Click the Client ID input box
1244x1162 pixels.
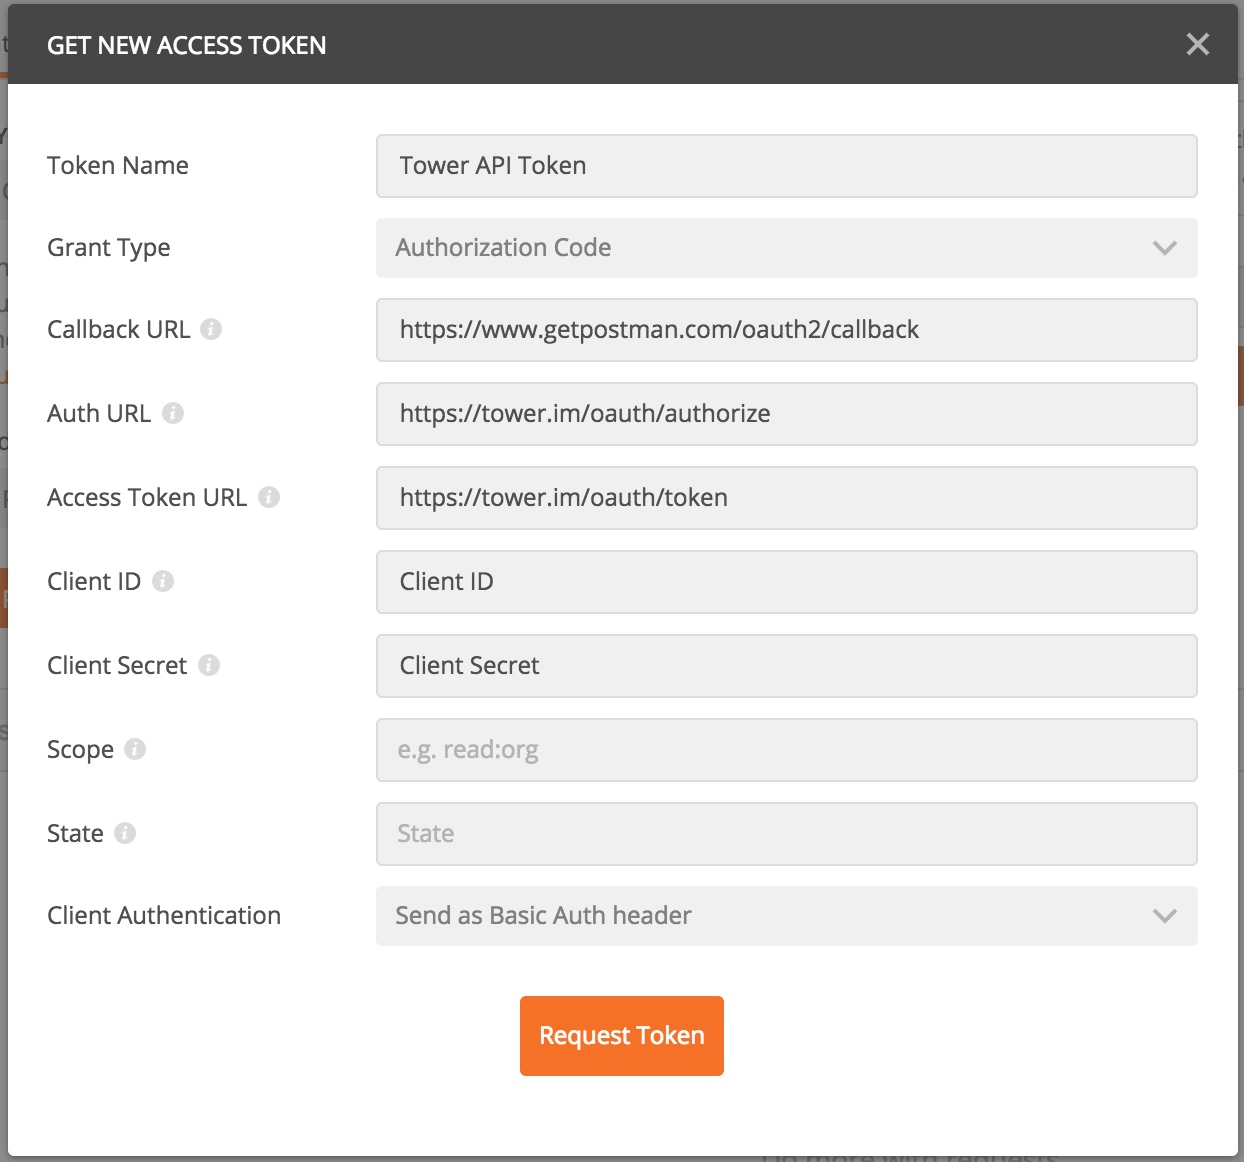pos(786,582)
